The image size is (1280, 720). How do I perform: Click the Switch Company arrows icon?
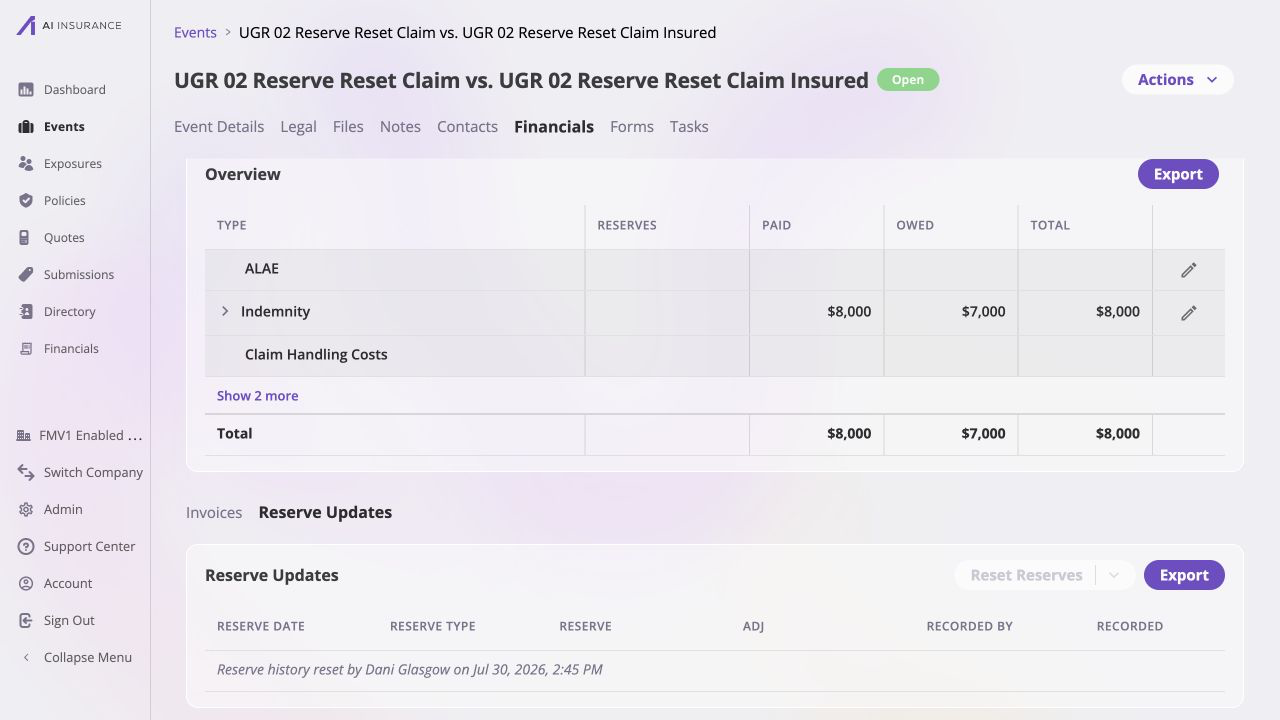point(26,473)
